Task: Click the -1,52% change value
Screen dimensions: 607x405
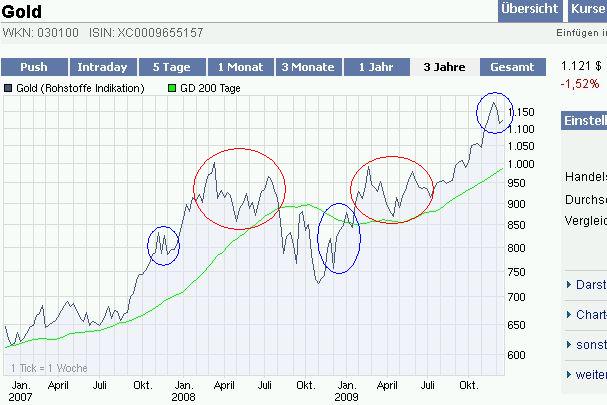Action: click(x=580, y=84)
